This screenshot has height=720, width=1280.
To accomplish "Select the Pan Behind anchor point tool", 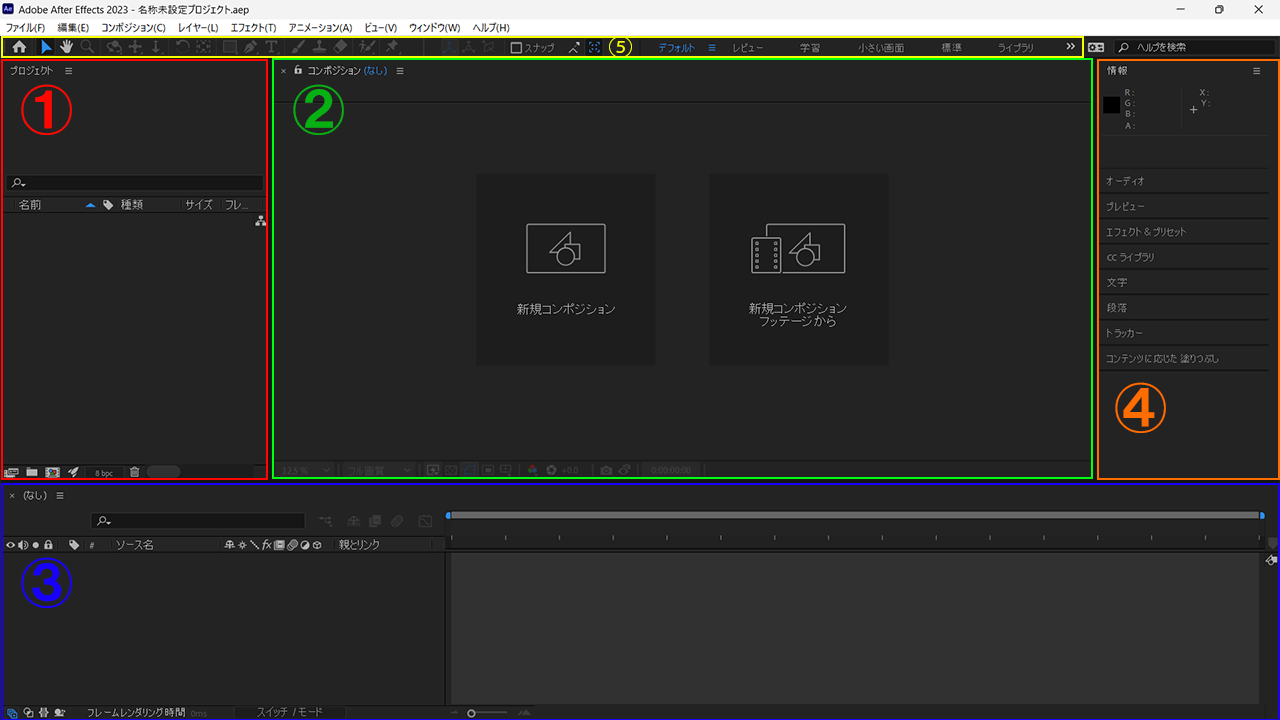I will [x=204, y=47].
